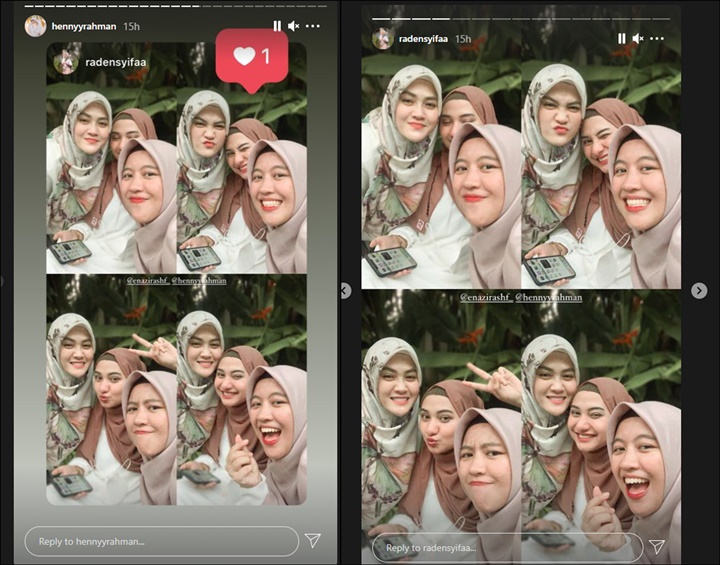Click 15h timestamp on radensyifaa story
720x565 pixels.
(x=463, y=39)
